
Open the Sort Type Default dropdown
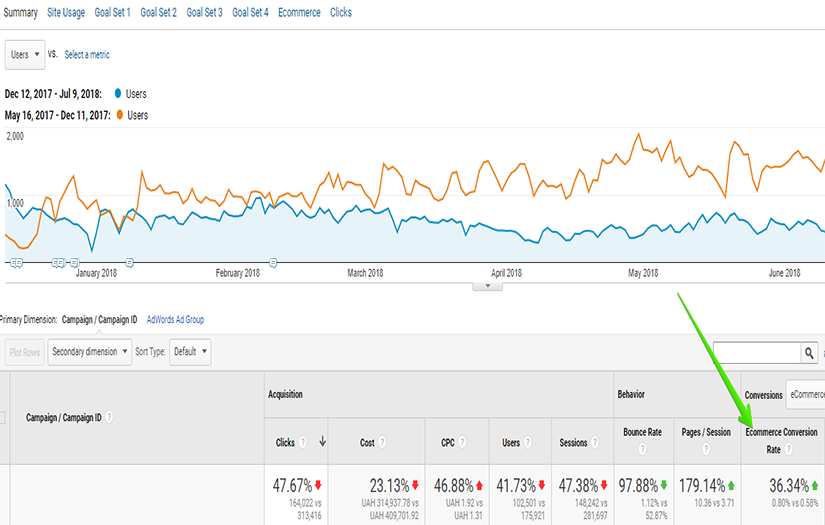pos(190,352)
